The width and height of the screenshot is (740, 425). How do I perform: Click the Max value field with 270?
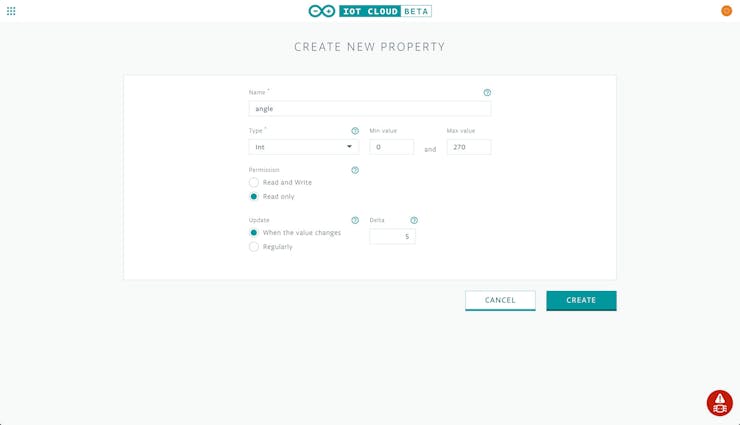(x=469, y=147)
